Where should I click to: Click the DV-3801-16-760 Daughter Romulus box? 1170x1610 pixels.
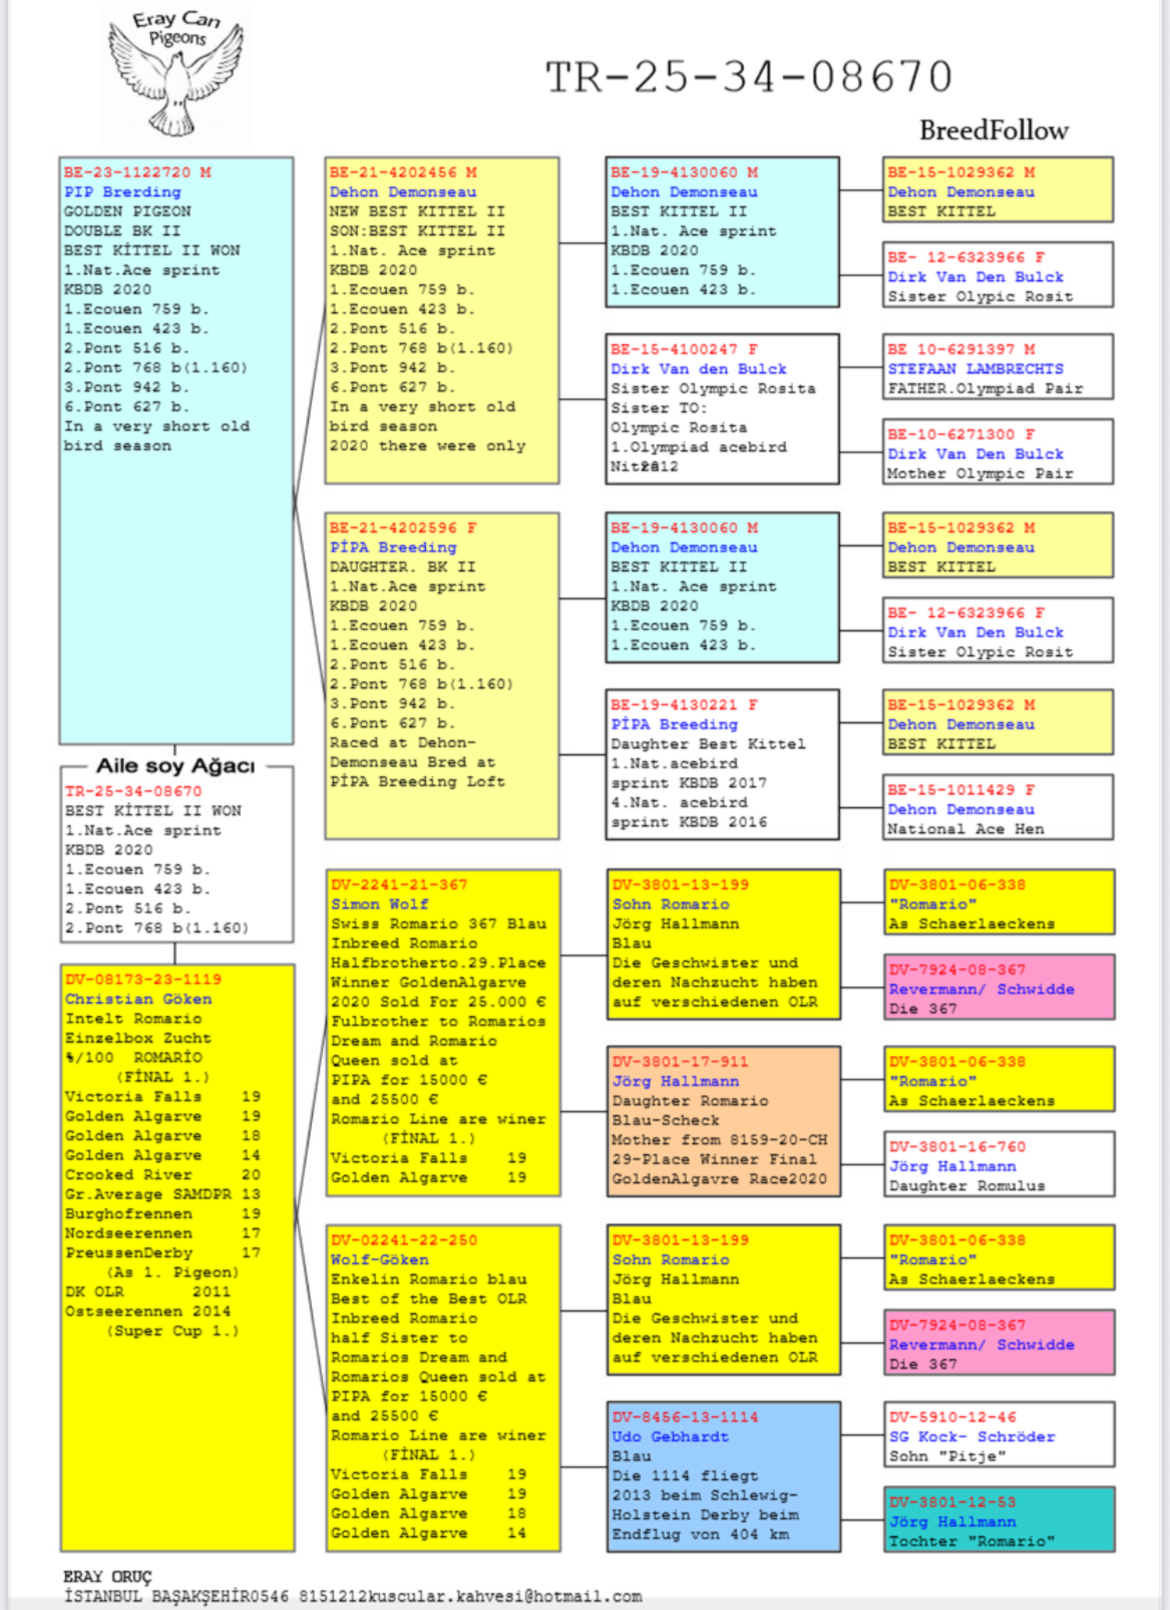tap(999, 1165)
